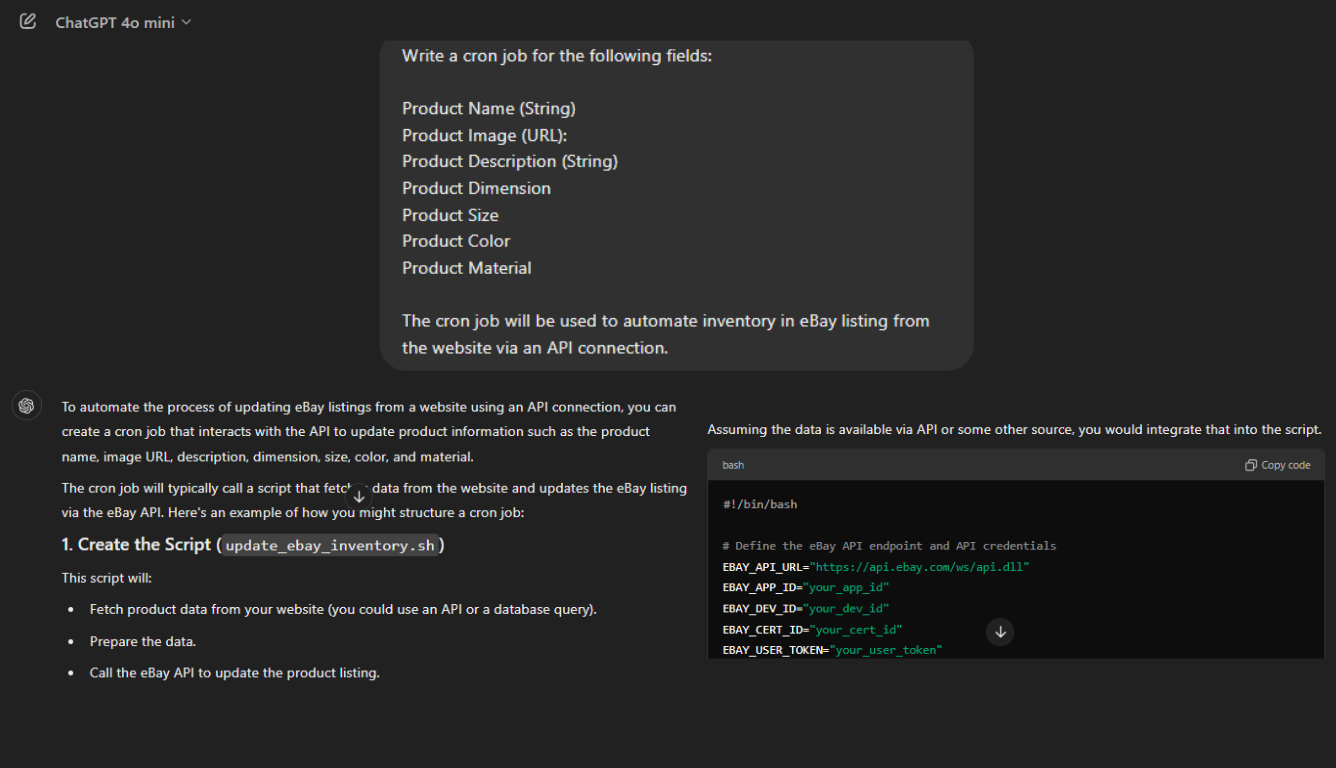Click the sentence 'The cron job will be used to automate inventory'
Screen dimensions: 1336x768
666,334
